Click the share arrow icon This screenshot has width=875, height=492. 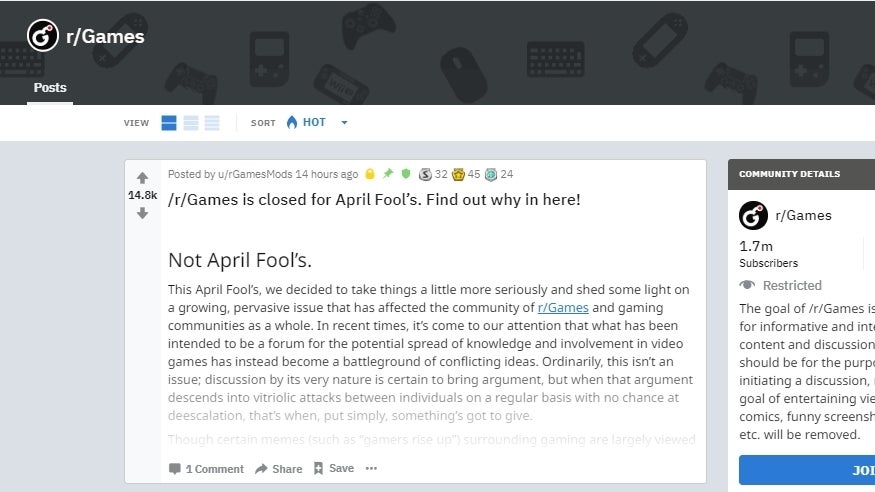pyautogui.click(x=261, y=469)
